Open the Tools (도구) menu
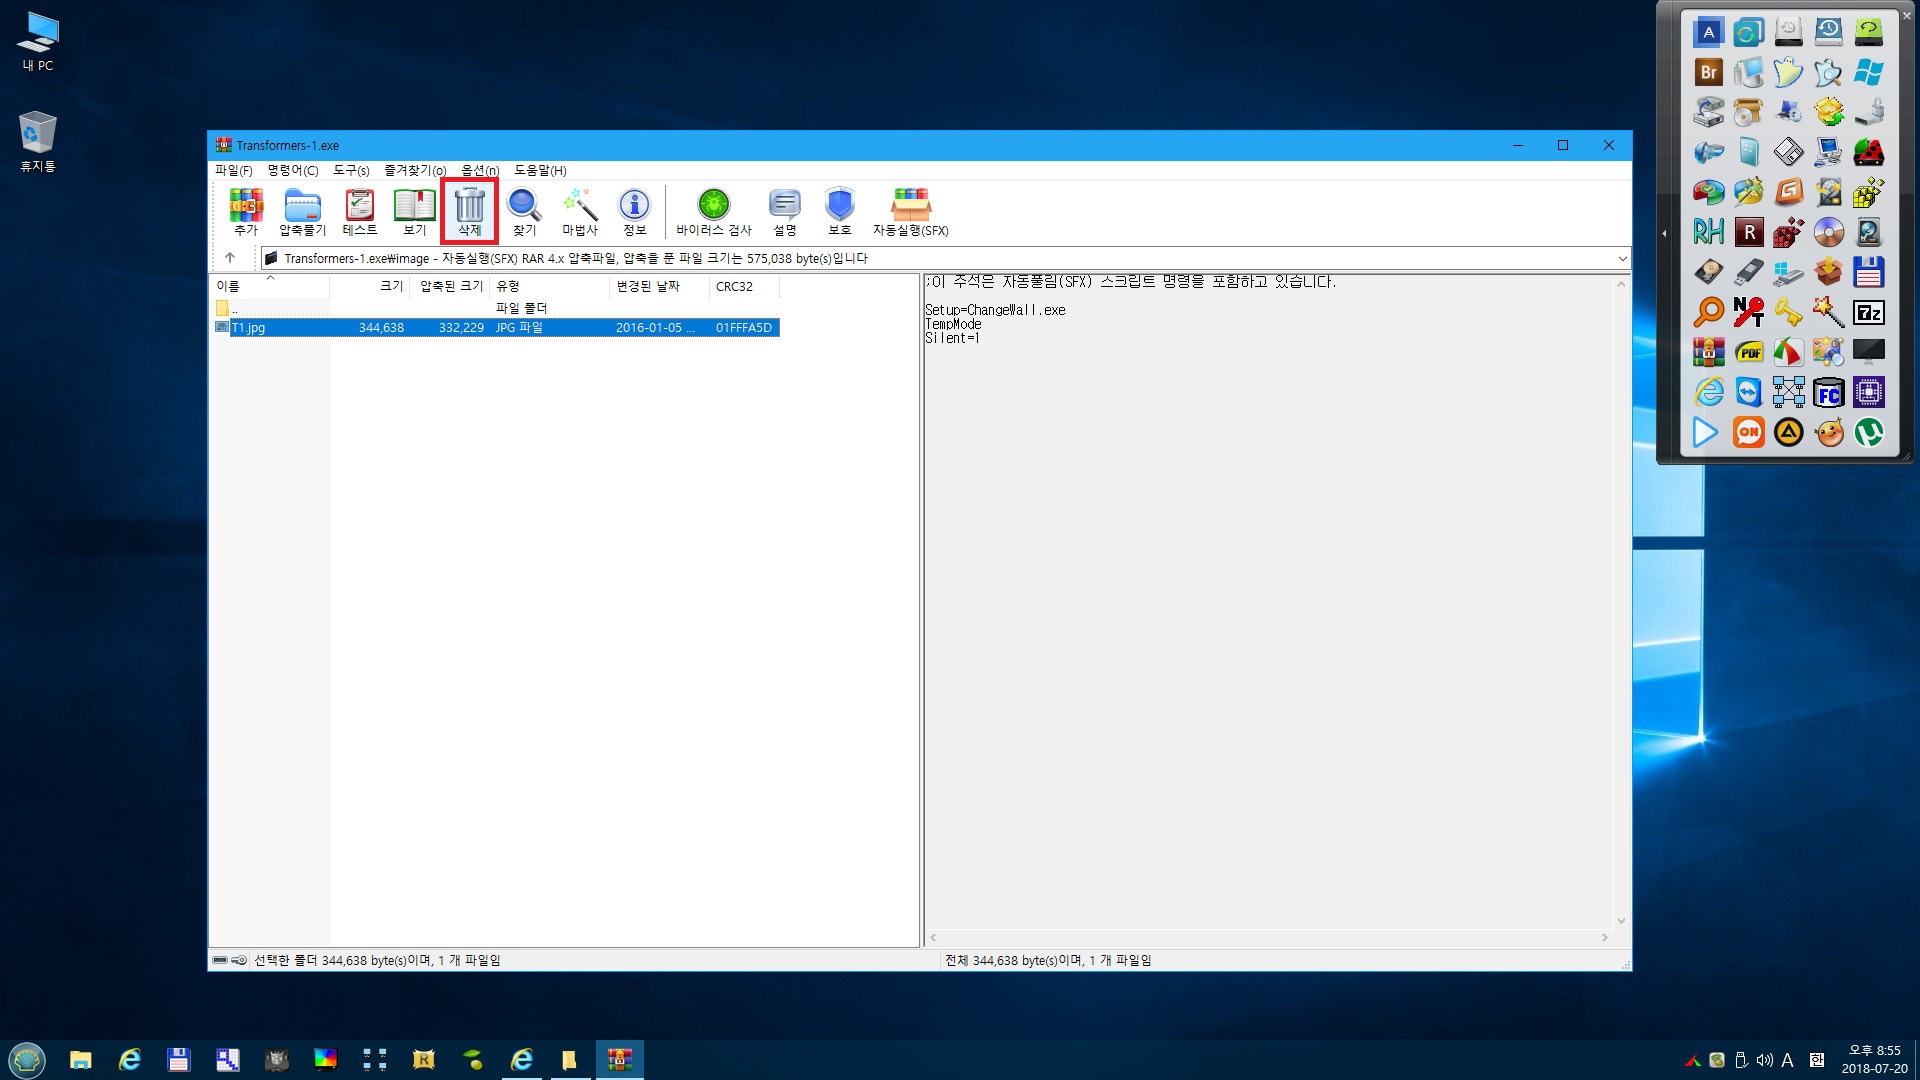 [x=351, y=170]
